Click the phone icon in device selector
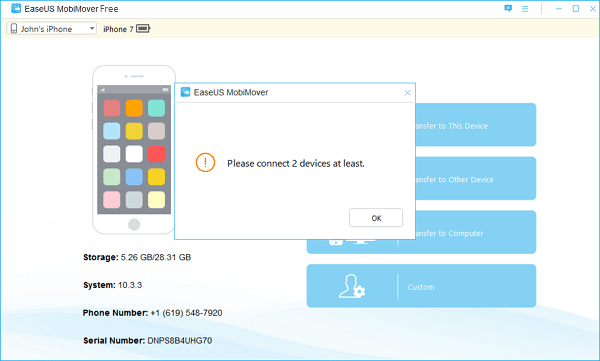 [x=14, y=29]
